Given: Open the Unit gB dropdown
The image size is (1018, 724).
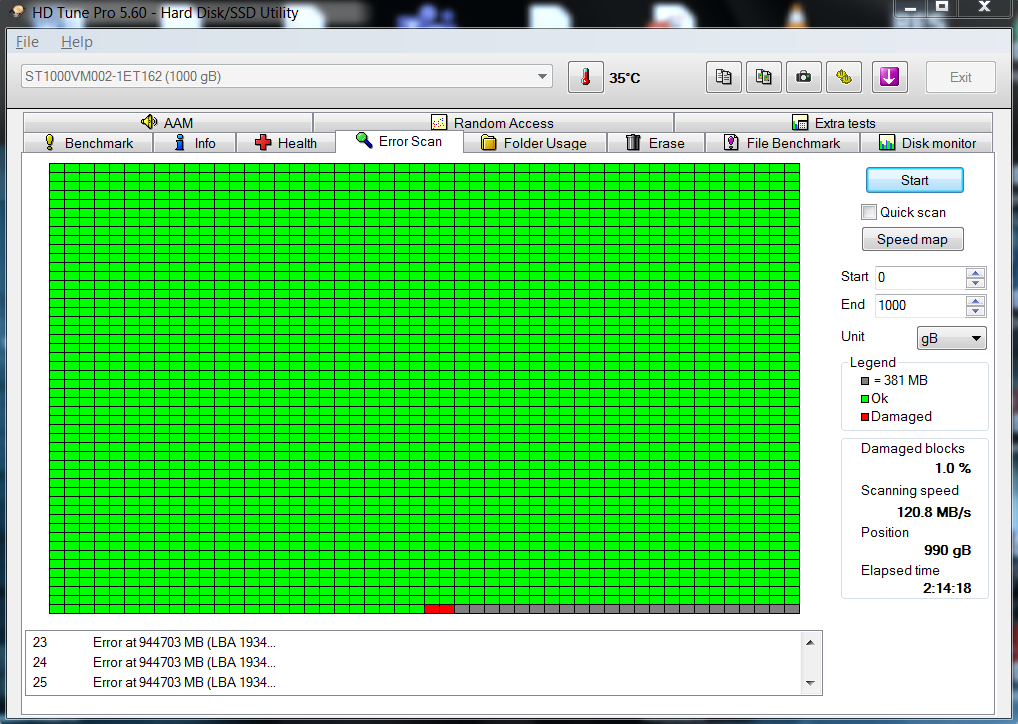Looking at the screenshot, I should pos(952,338).
